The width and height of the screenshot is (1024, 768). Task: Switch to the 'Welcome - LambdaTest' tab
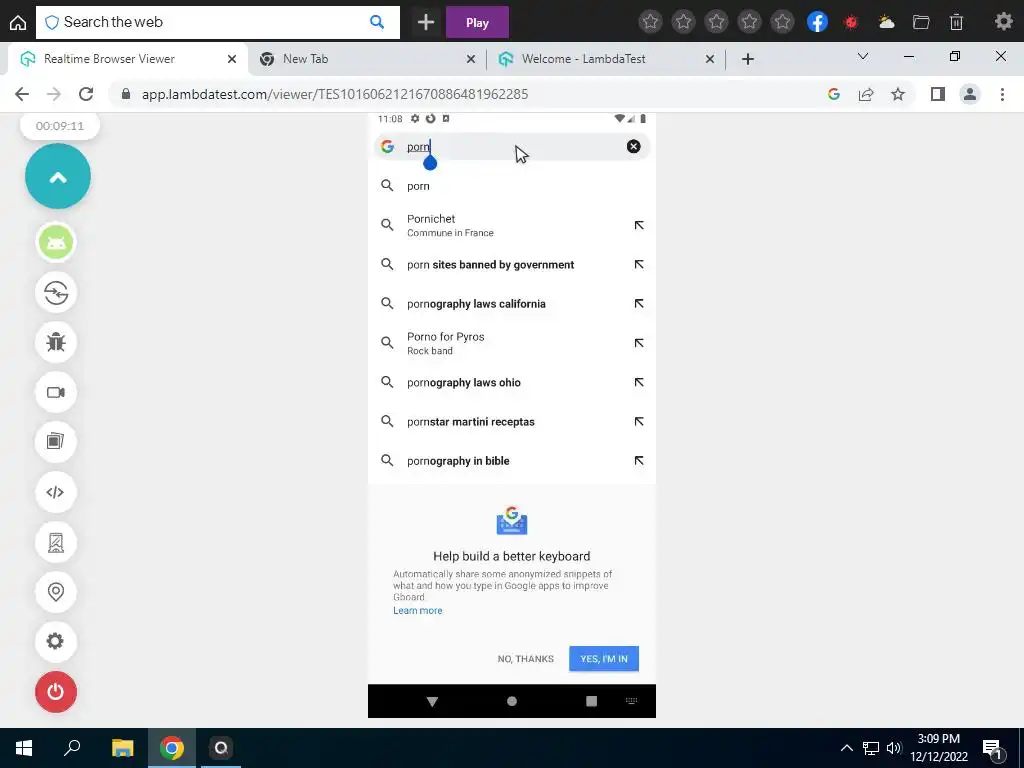pos(605,59)
